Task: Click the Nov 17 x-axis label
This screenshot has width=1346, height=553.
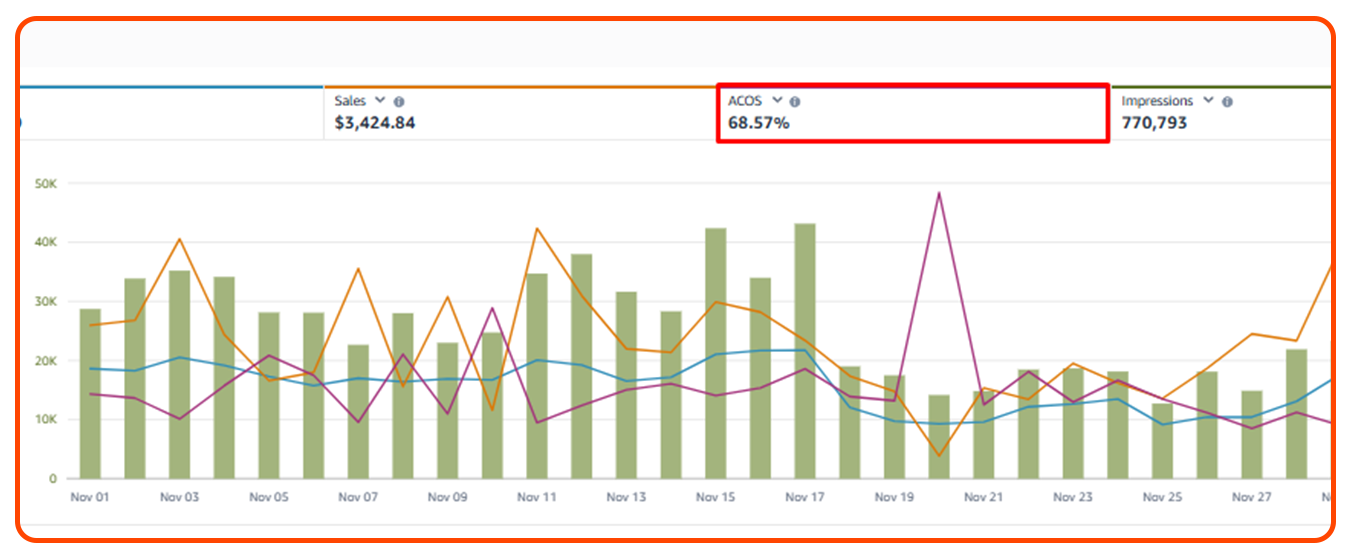Action: [x=805, y=496]
